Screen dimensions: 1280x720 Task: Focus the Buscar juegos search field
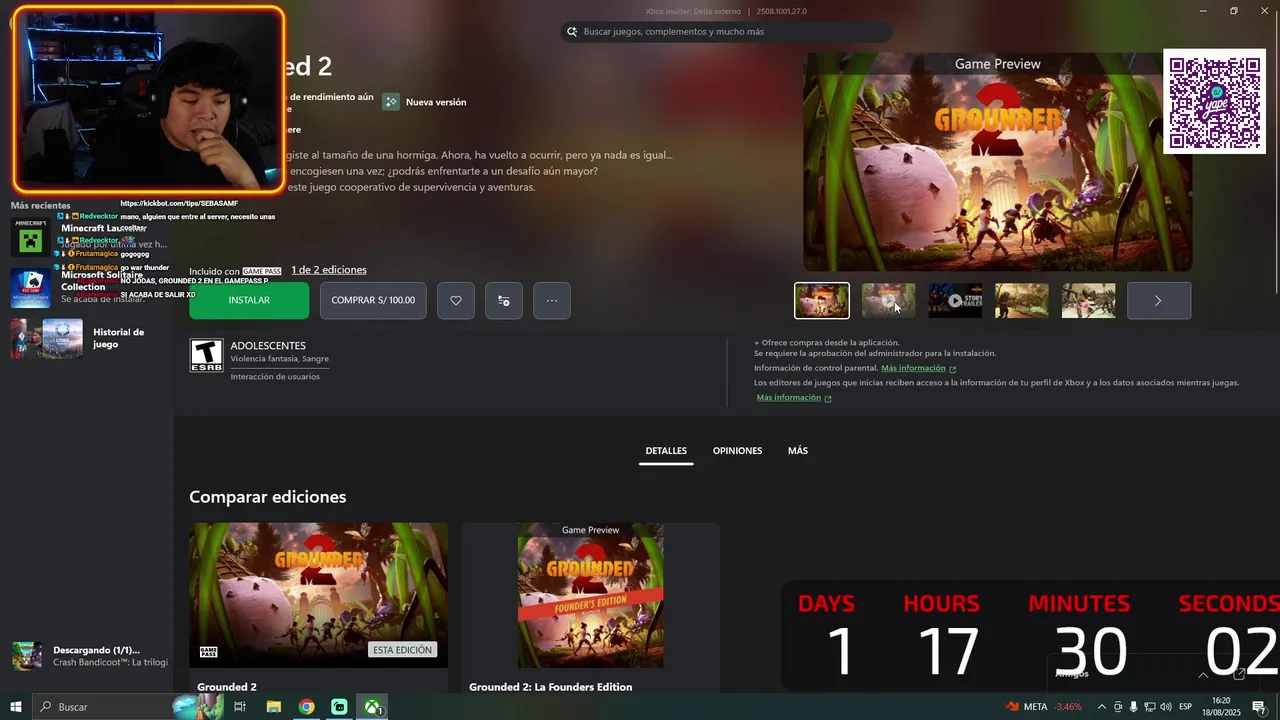[727, 32]
